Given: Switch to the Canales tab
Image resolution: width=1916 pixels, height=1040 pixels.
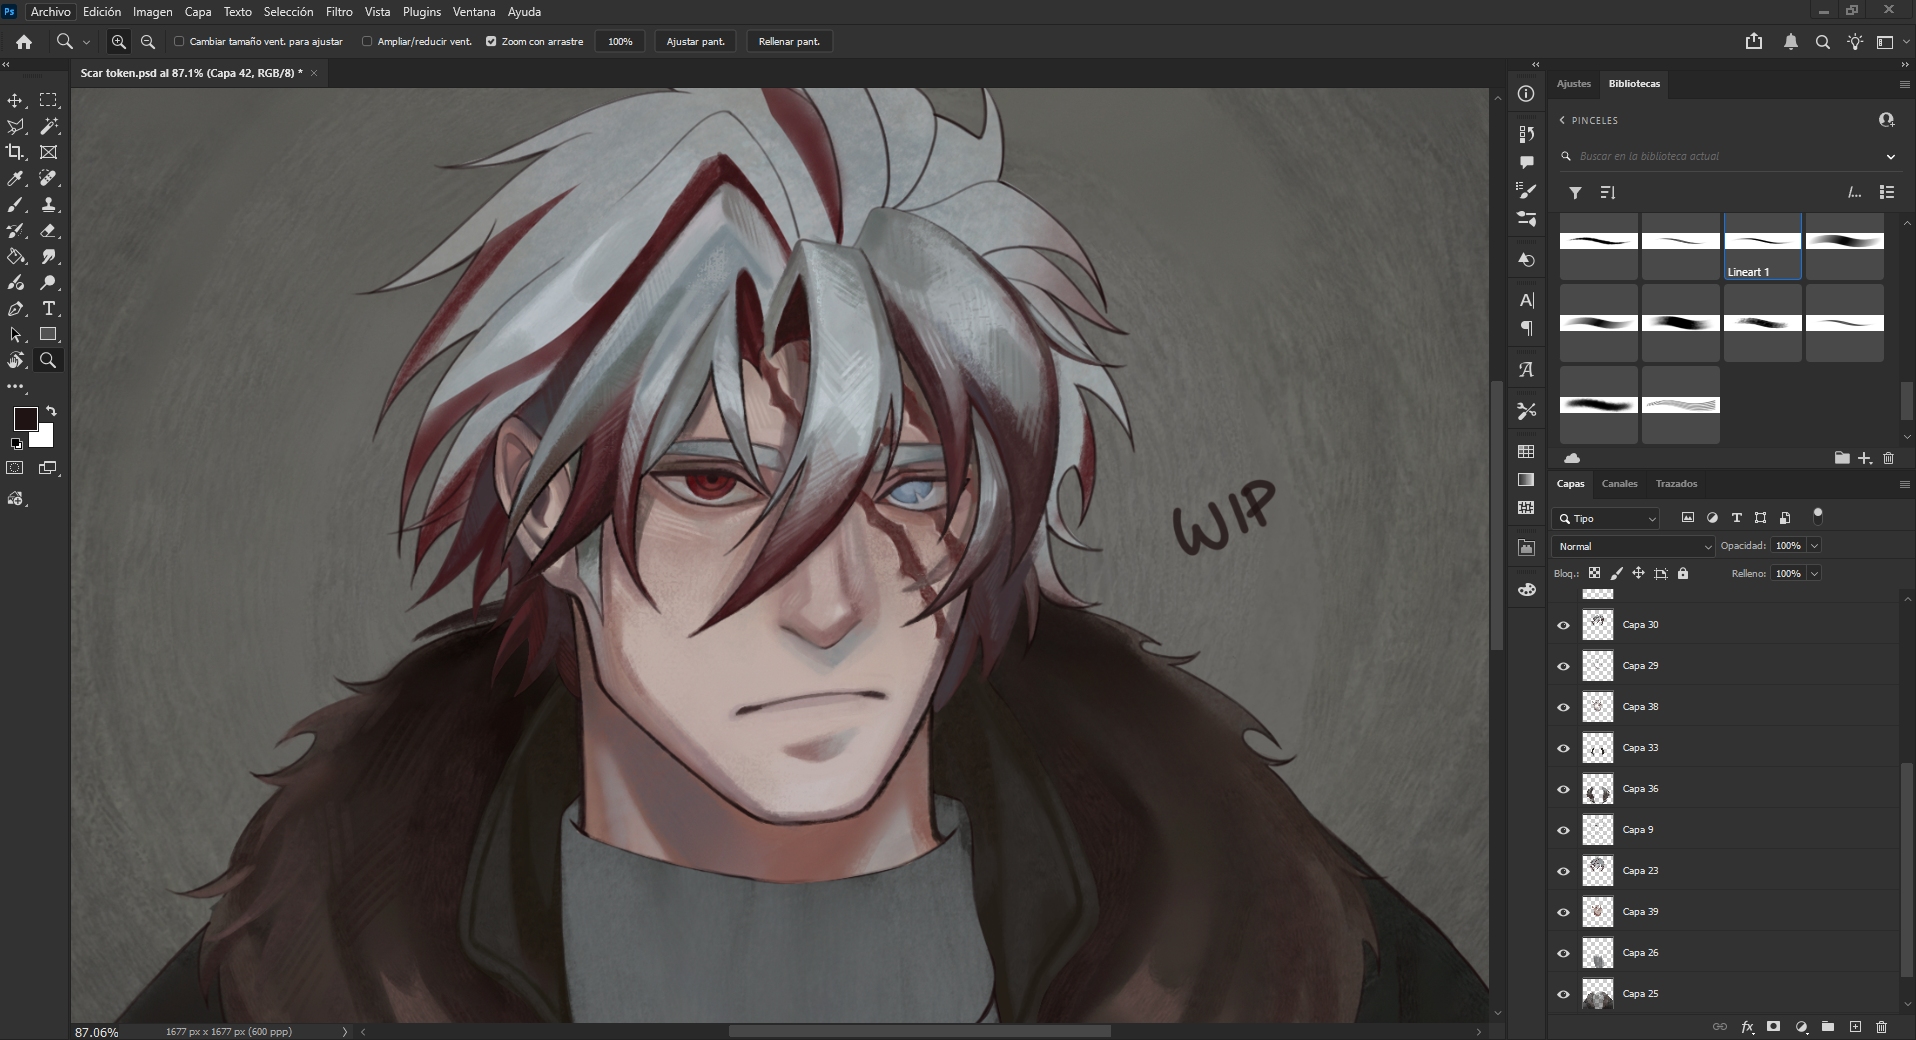Looking at the screenshot, I should tap(1619, 484).
